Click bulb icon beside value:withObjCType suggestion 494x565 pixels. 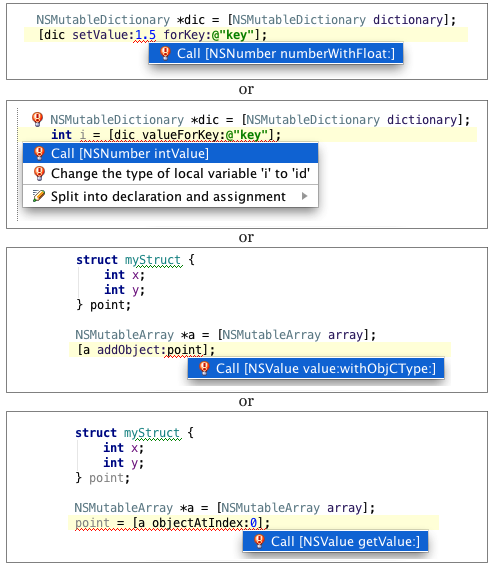[204, 368]
